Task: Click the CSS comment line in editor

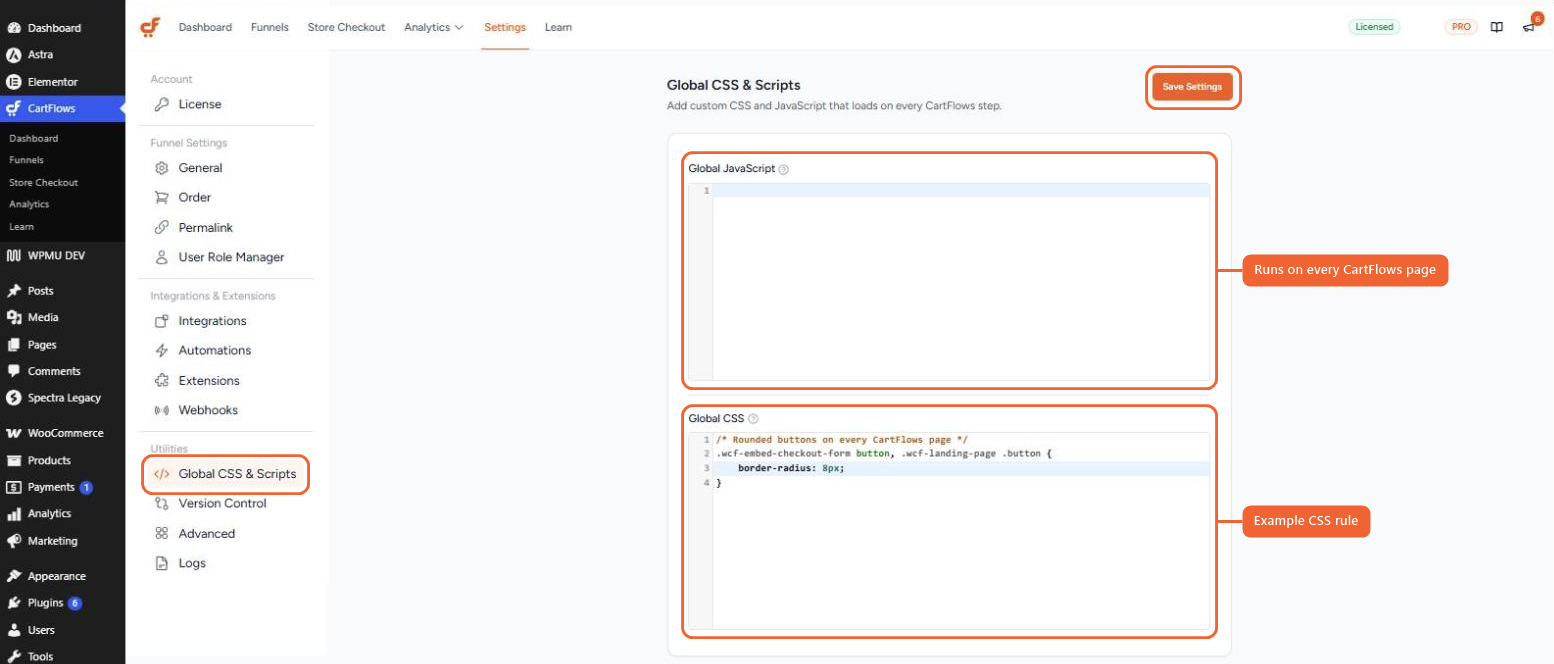Action: (x=842, y=439)
